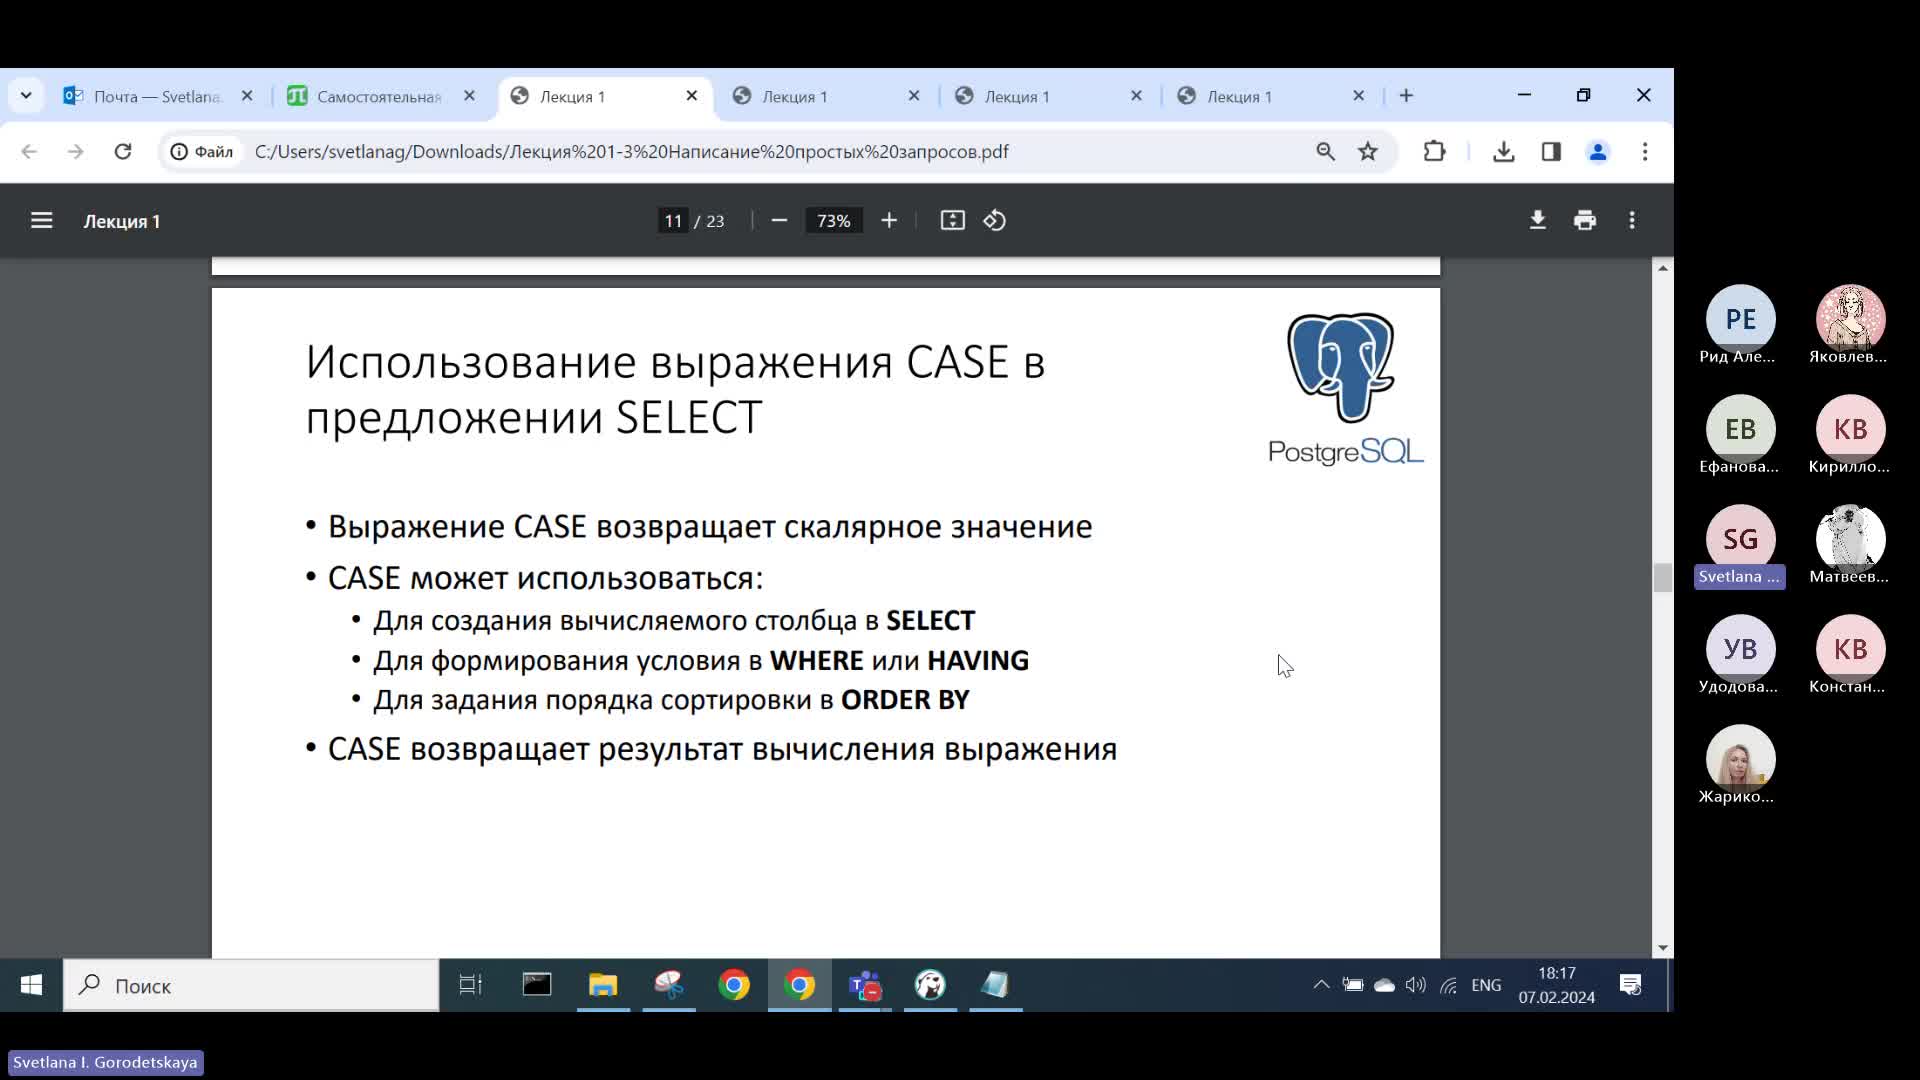Toggle Chrome side panel
1920x1080 pixels.
[x=1551, y=151]
